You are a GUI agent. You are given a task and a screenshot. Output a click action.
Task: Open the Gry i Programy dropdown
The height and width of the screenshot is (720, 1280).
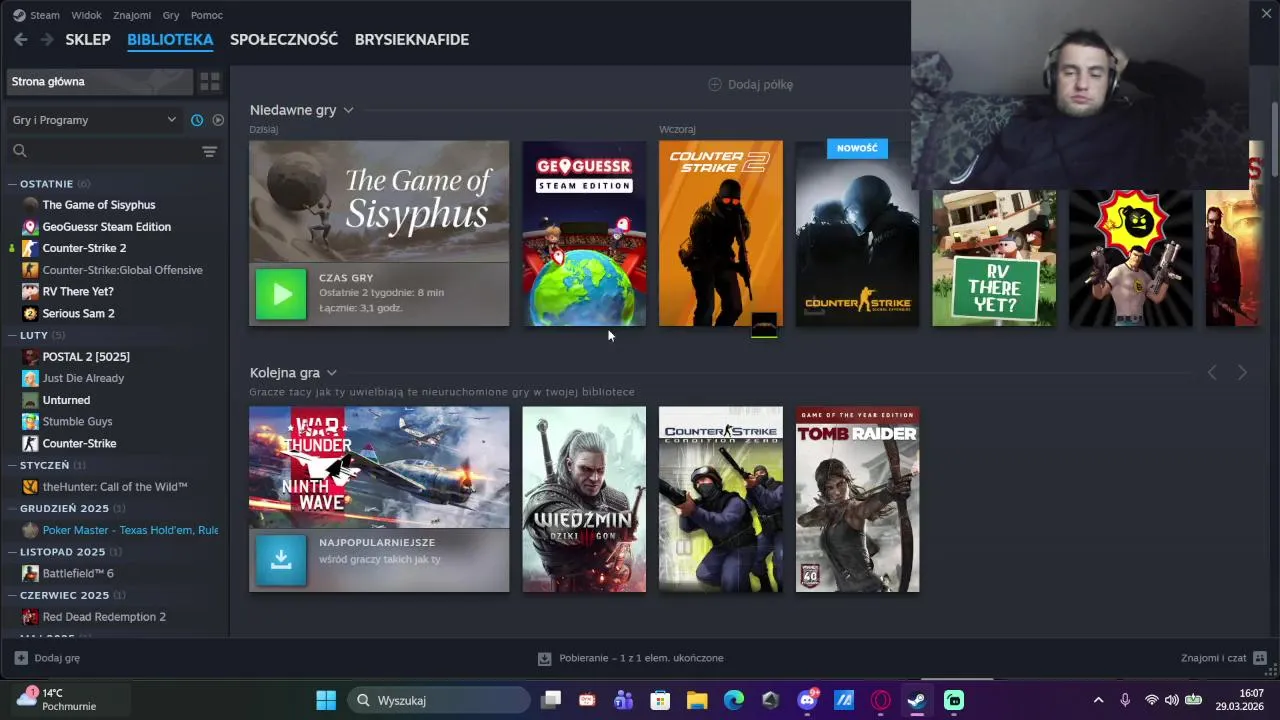click(x=94, y=120)
